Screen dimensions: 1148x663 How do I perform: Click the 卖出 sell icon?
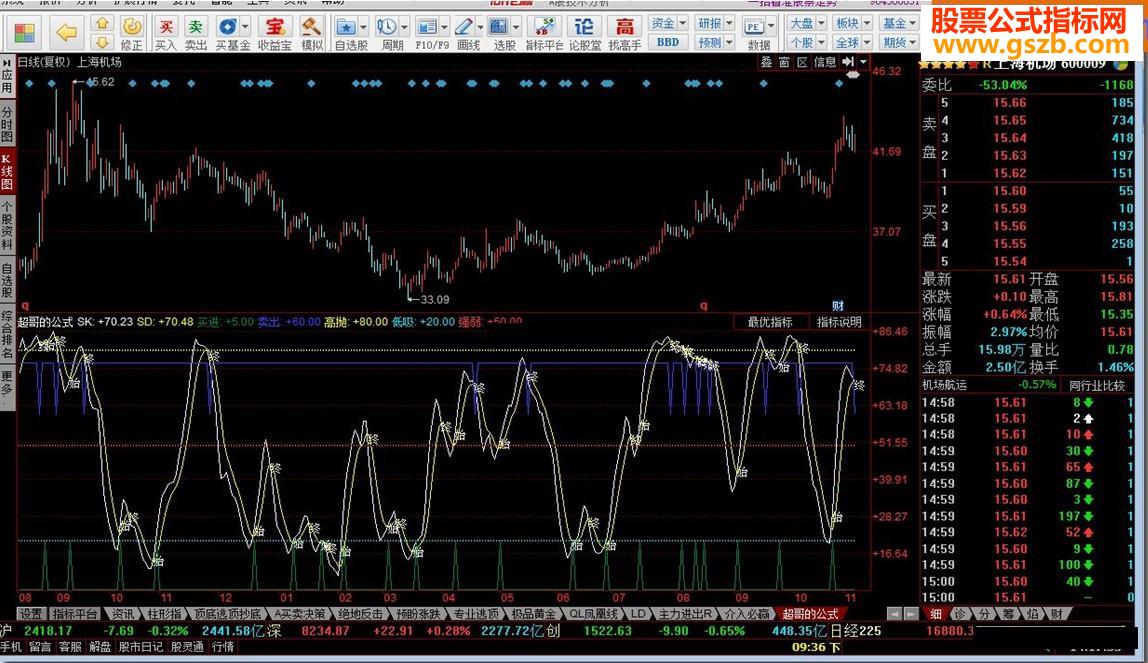(195, 33)
